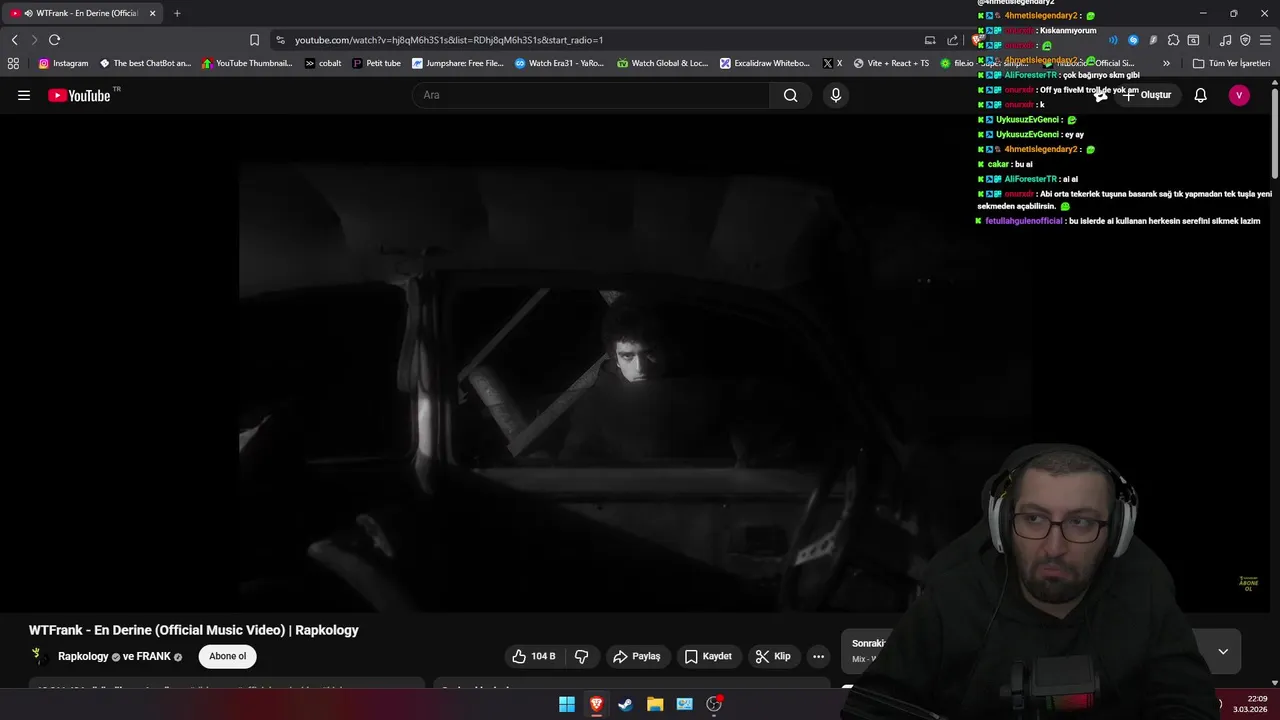Viewport: 1280px width, 720px height.
Task: Open Vite + React + TS bookmark
Action: (891, 63)
